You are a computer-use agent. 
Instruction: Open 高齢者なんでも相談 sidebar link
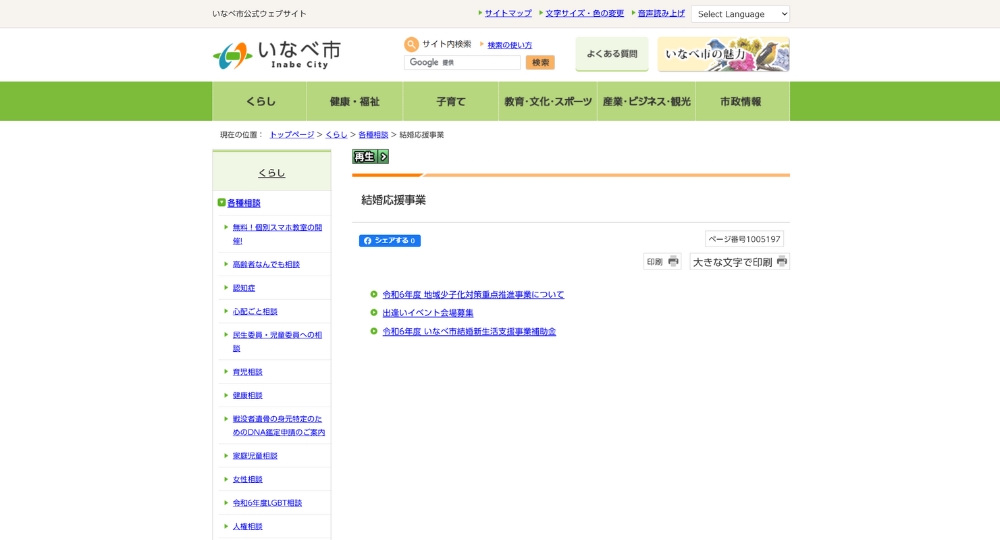click(x=266, y=264)
